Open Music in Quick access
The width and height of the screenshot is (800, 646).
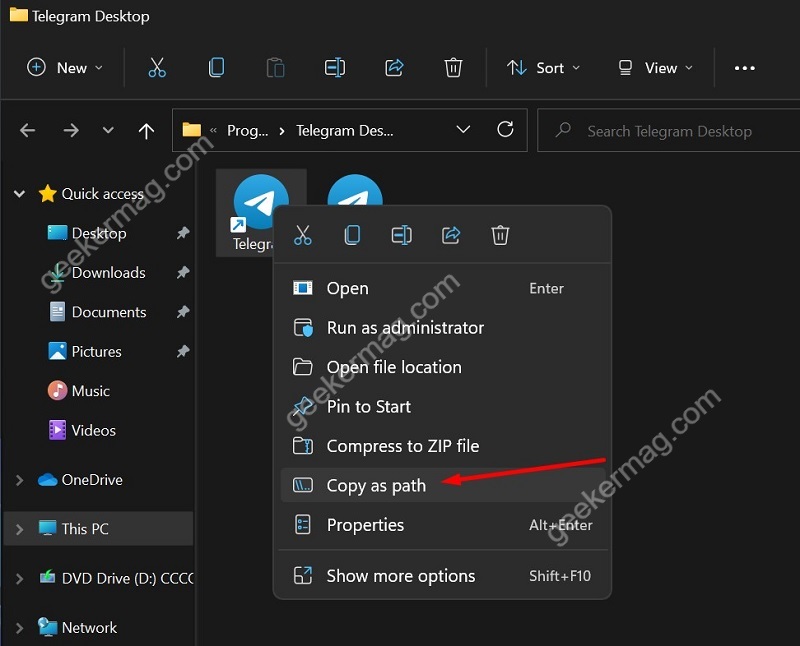(x=90, y=391)
